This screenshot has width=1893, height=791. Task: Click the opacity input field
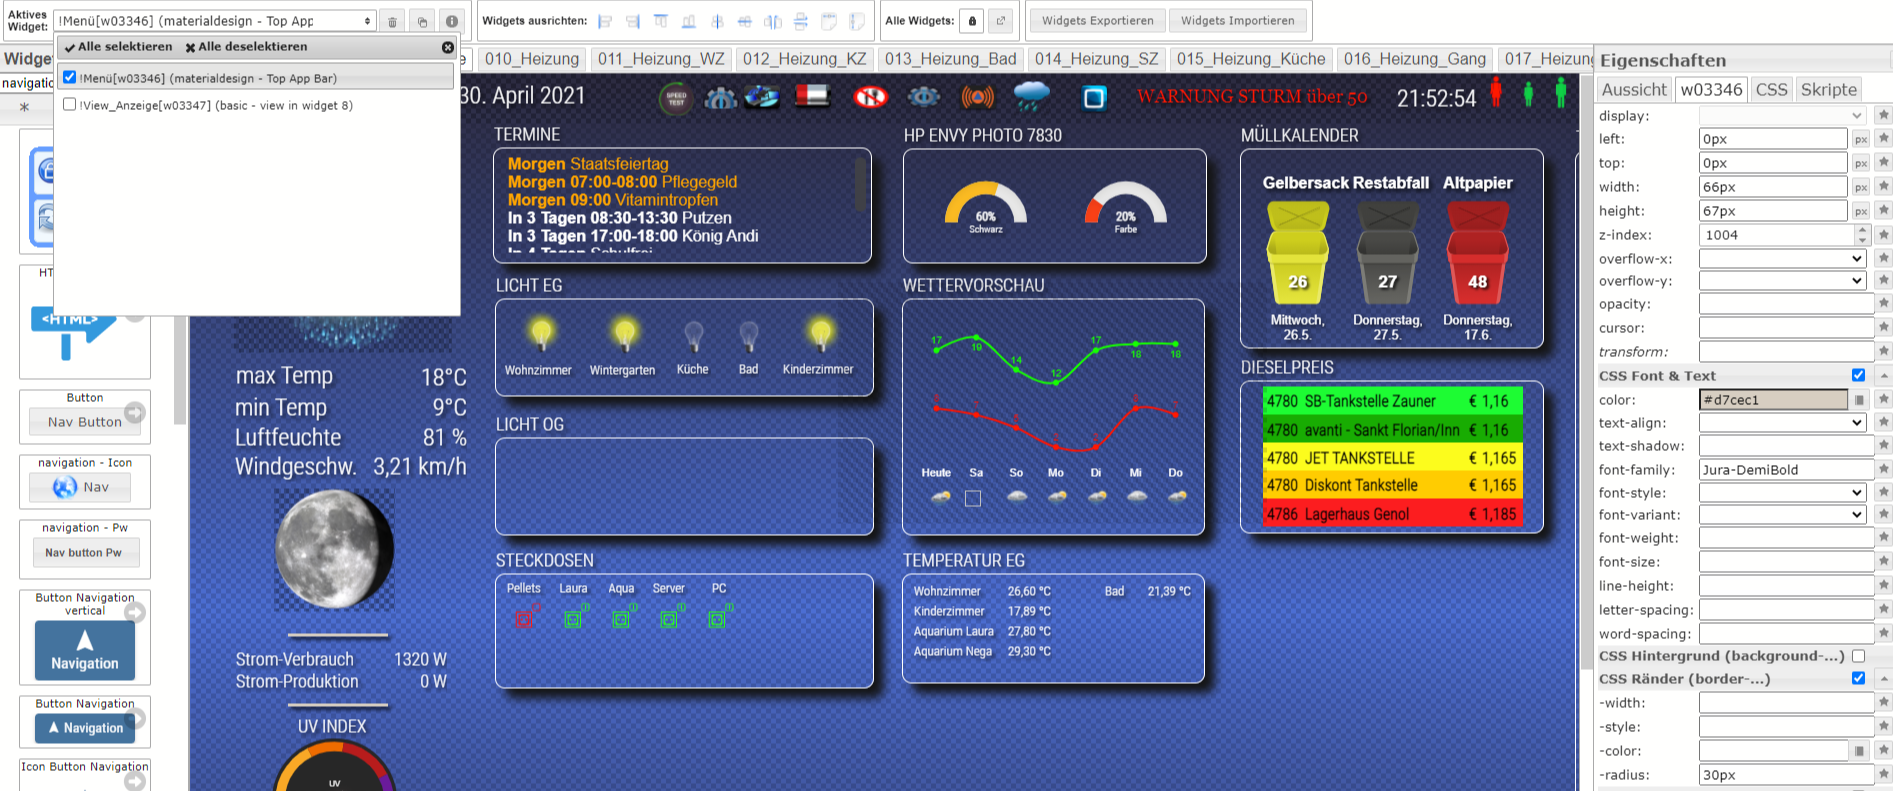(x=1786, y=304)
